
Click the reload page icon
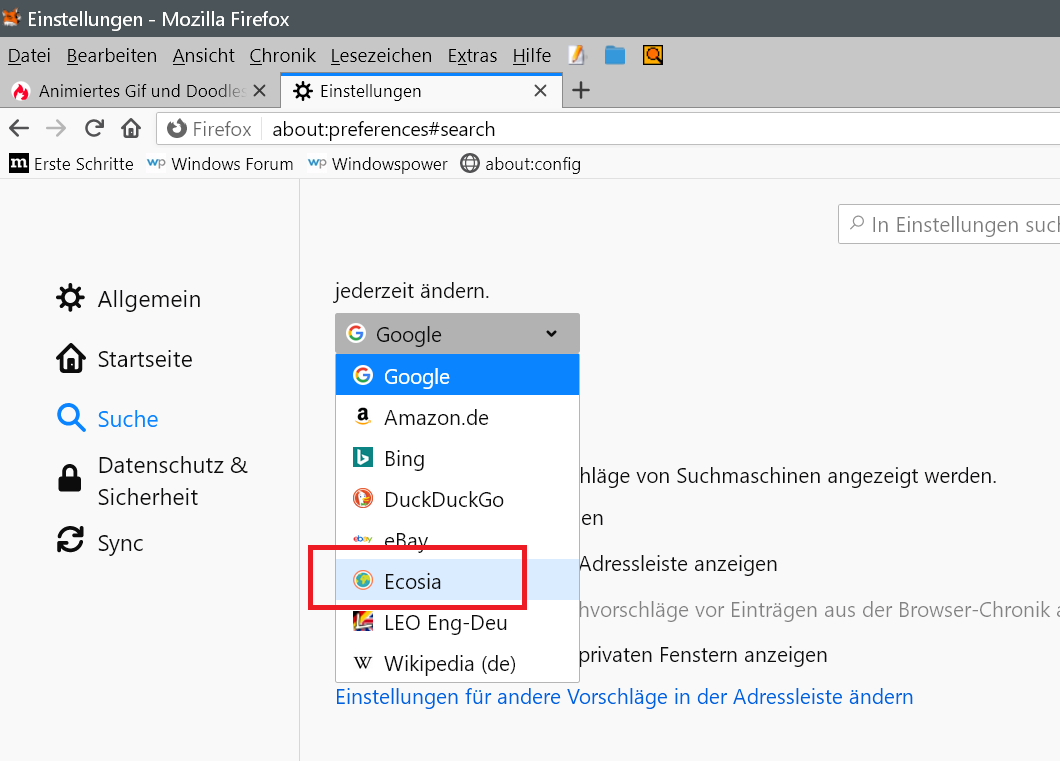[x=94, y=128]
